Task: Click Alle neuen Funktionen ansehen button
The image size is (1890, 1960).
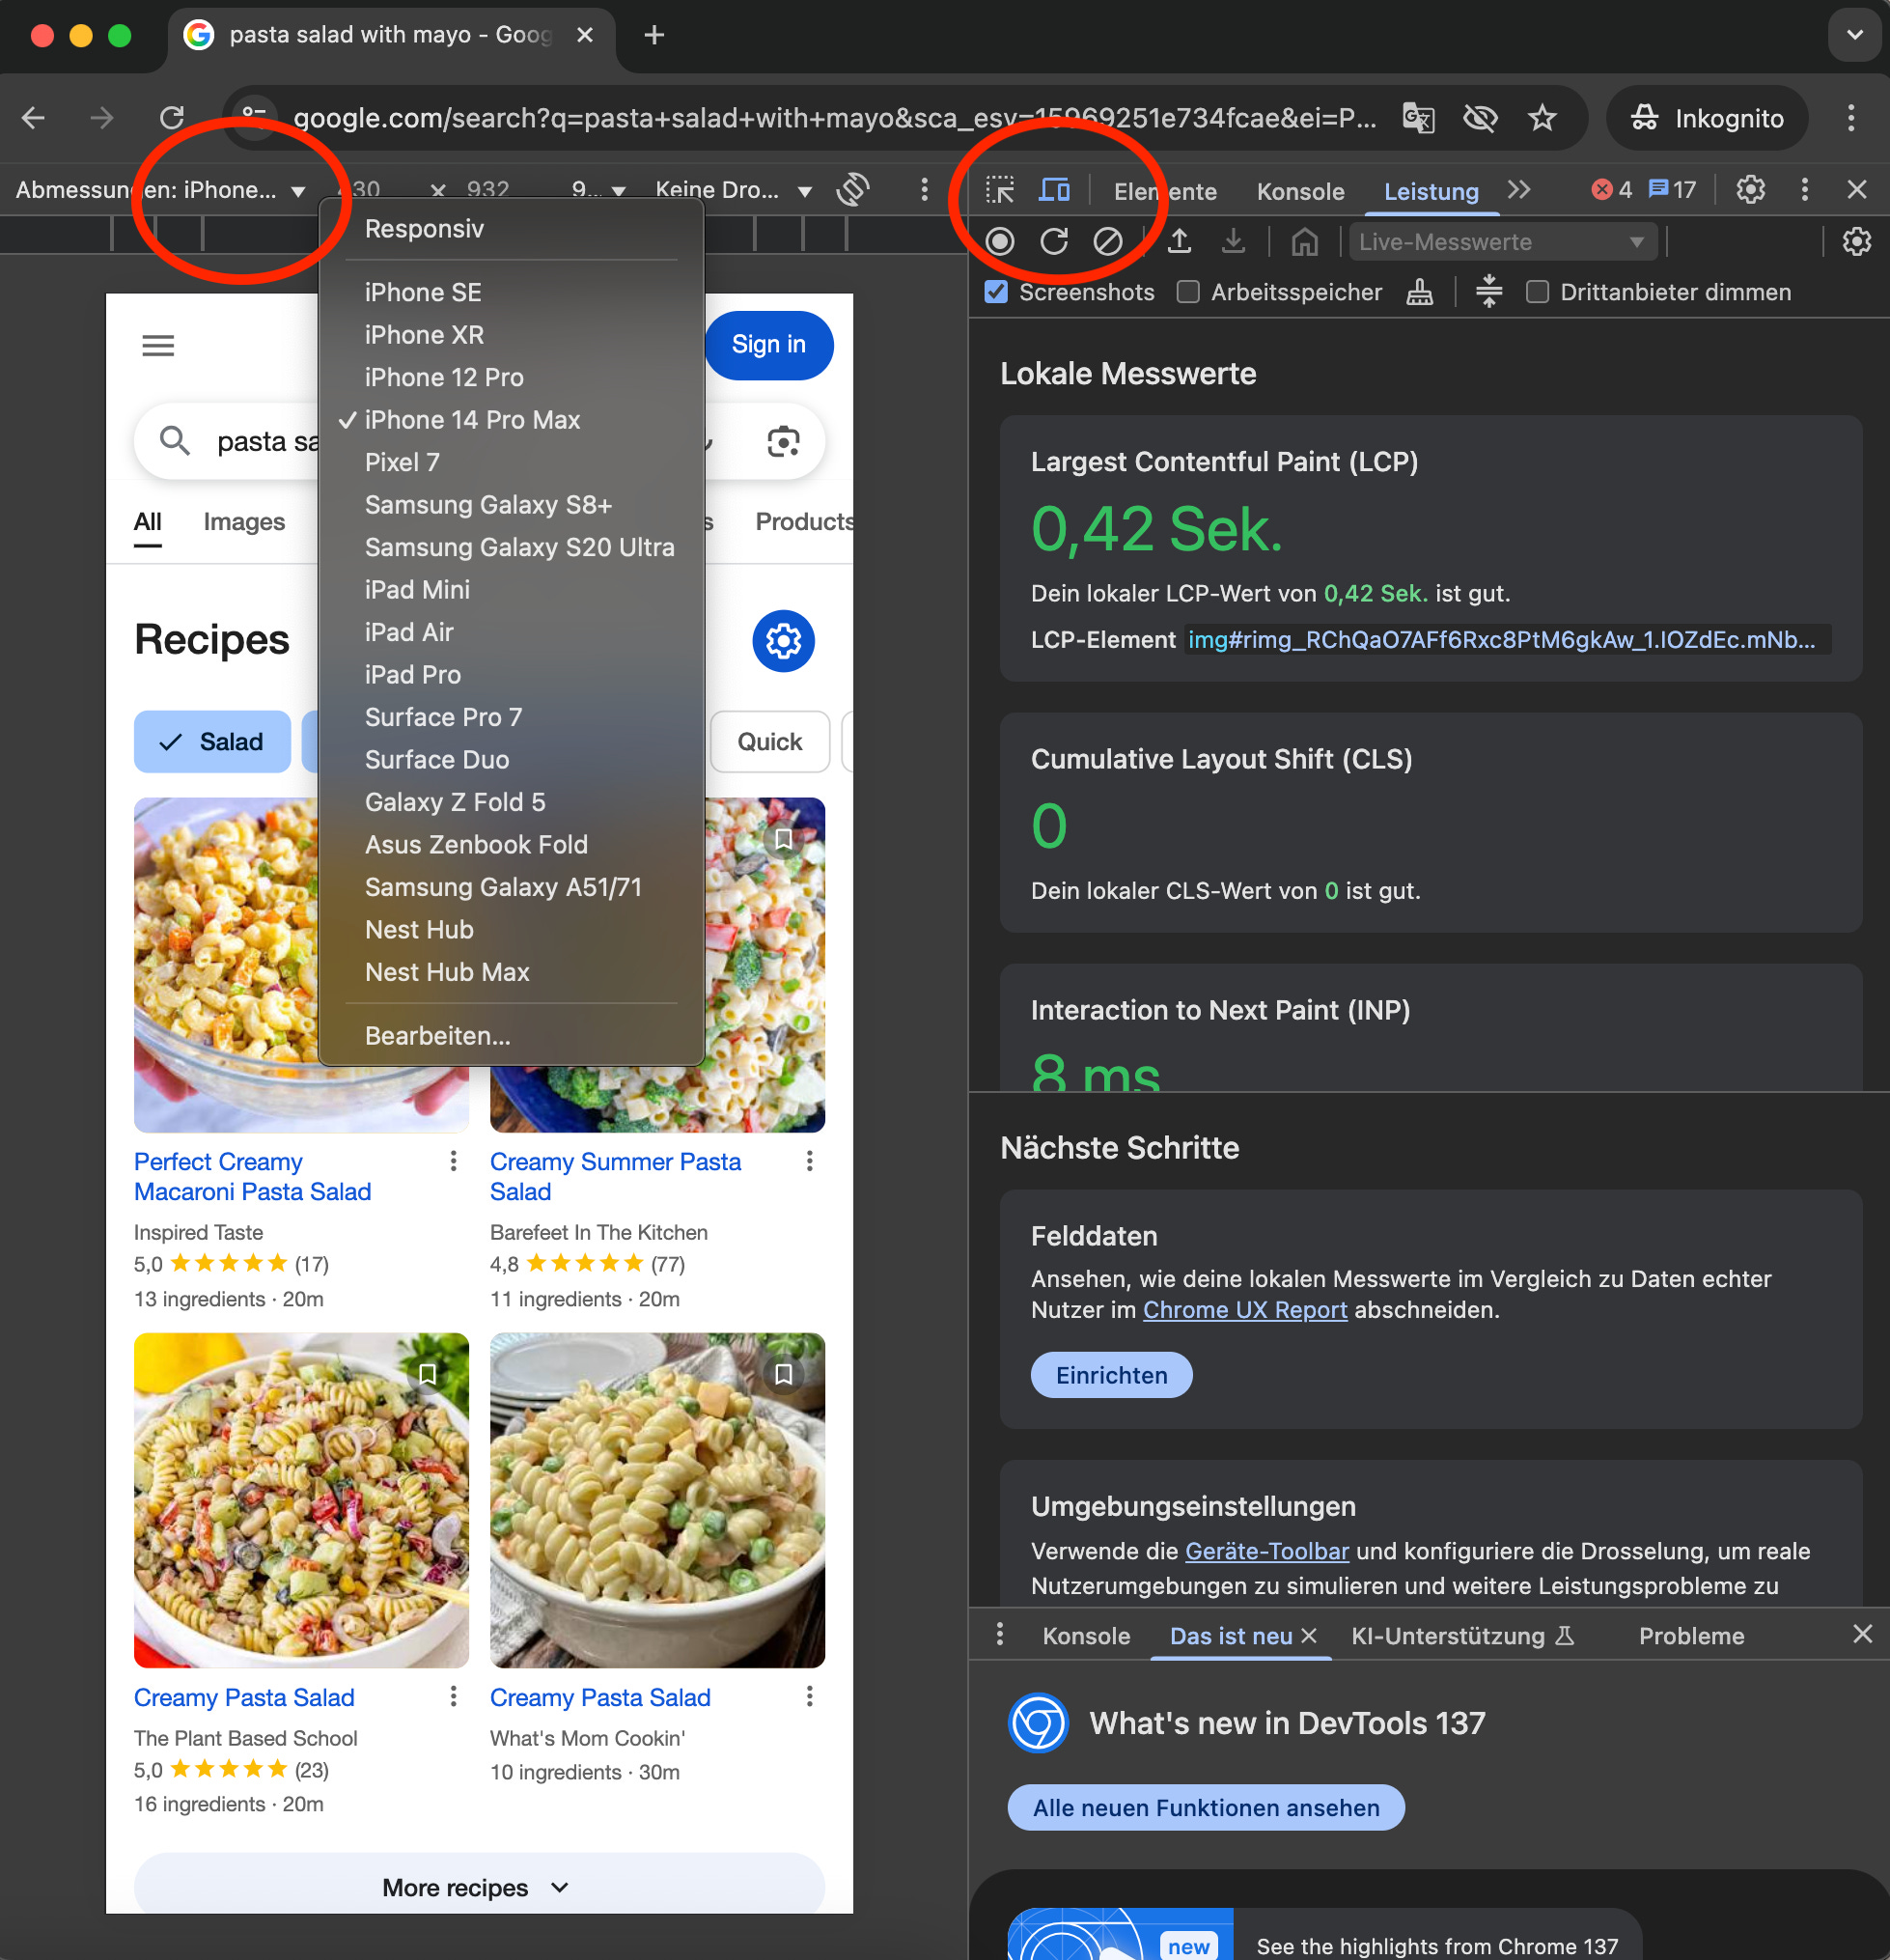Action: point(1205,1808)
